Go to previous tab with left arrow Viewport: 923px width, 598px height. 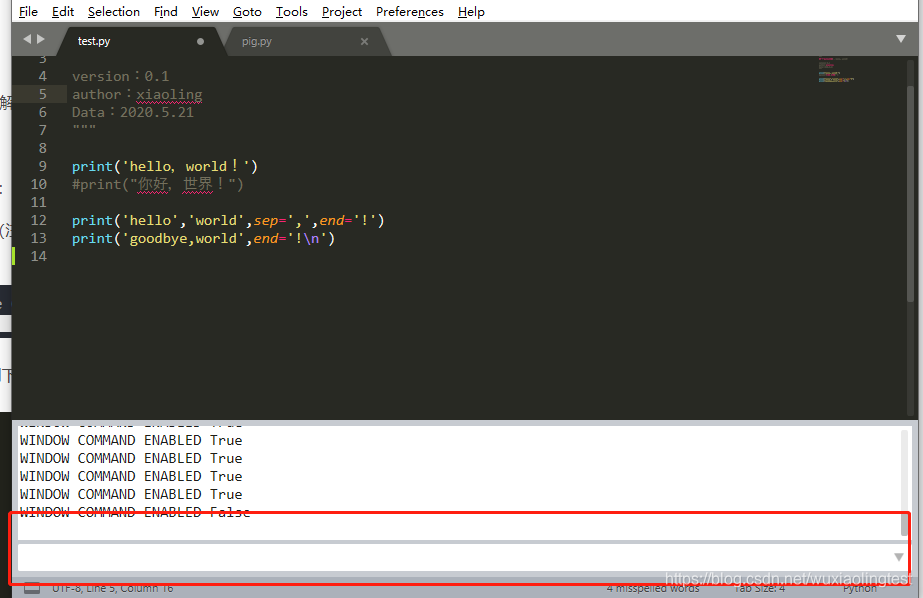[26, 39]
